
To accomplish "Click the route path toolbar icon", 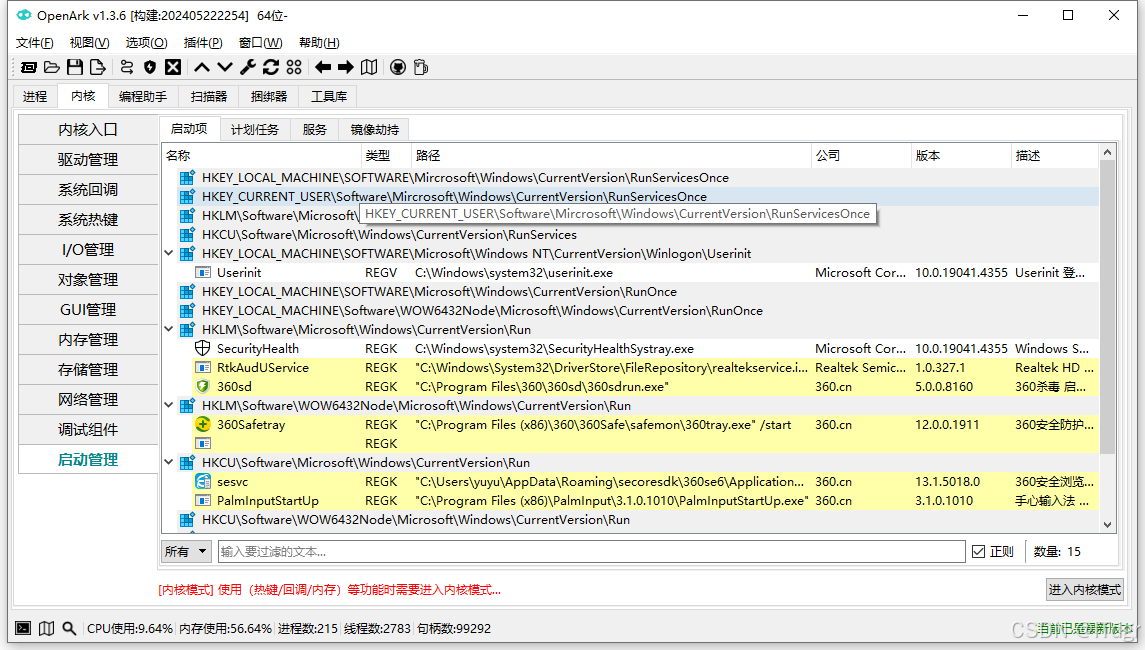I will 127,67.
